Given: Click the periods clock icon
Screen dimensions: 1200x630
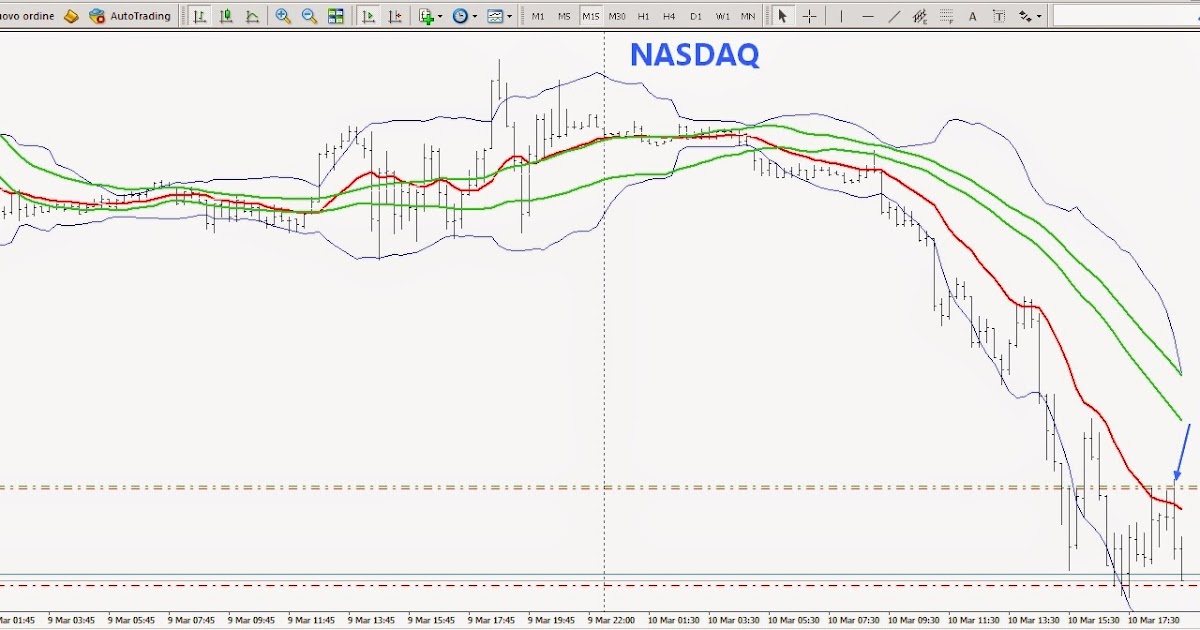Looking at the screenshot, I should pos(459,16).
